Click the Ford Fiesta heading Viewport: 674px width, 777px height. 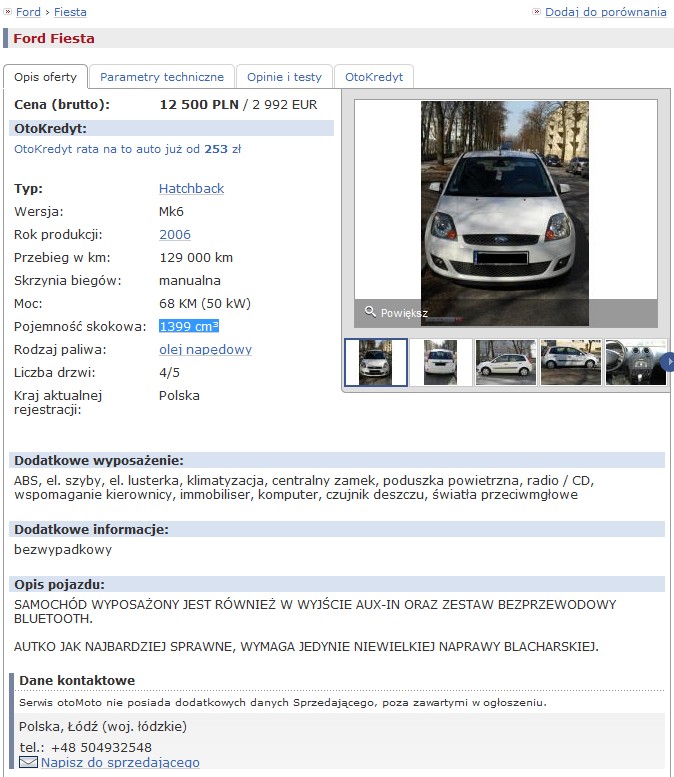pyautogui.click(x=54, y=39)
